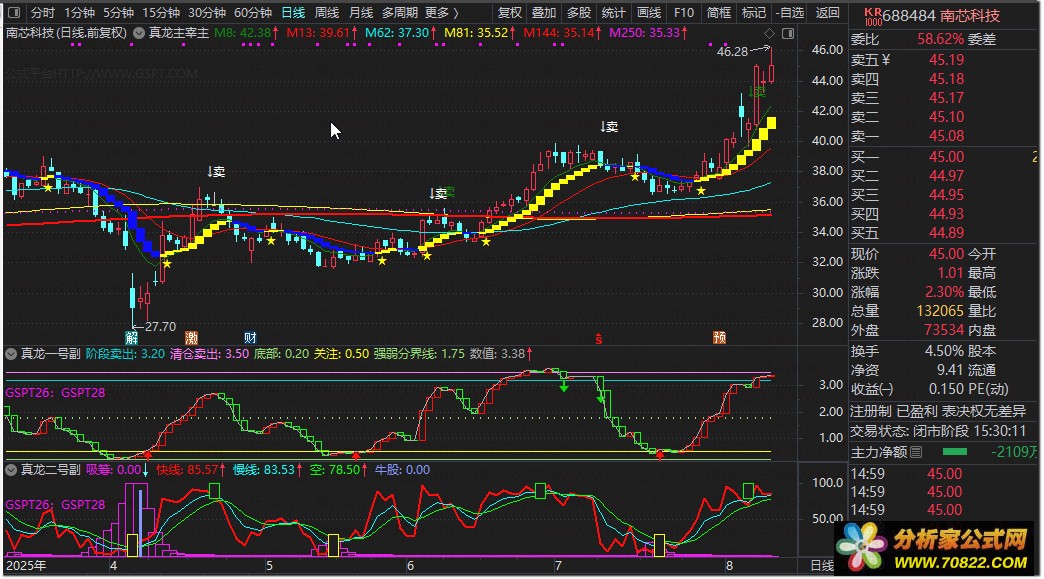Screen dimensions: 1044x579
Task: Click the 复权 adjustment button
Action: pos(510,13)
